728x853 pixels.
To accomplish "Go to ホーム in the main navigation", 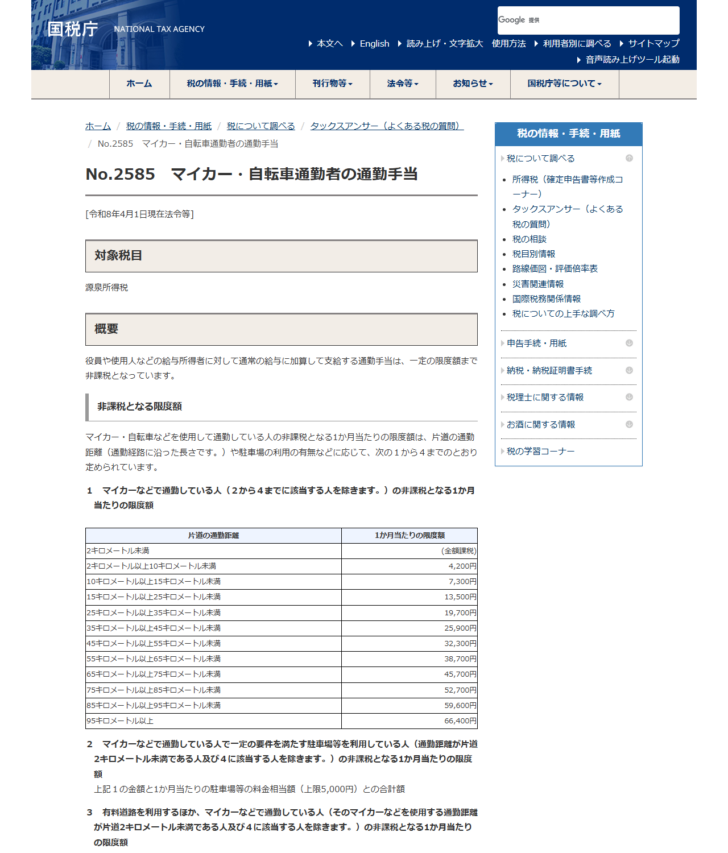I will point(139,84).
